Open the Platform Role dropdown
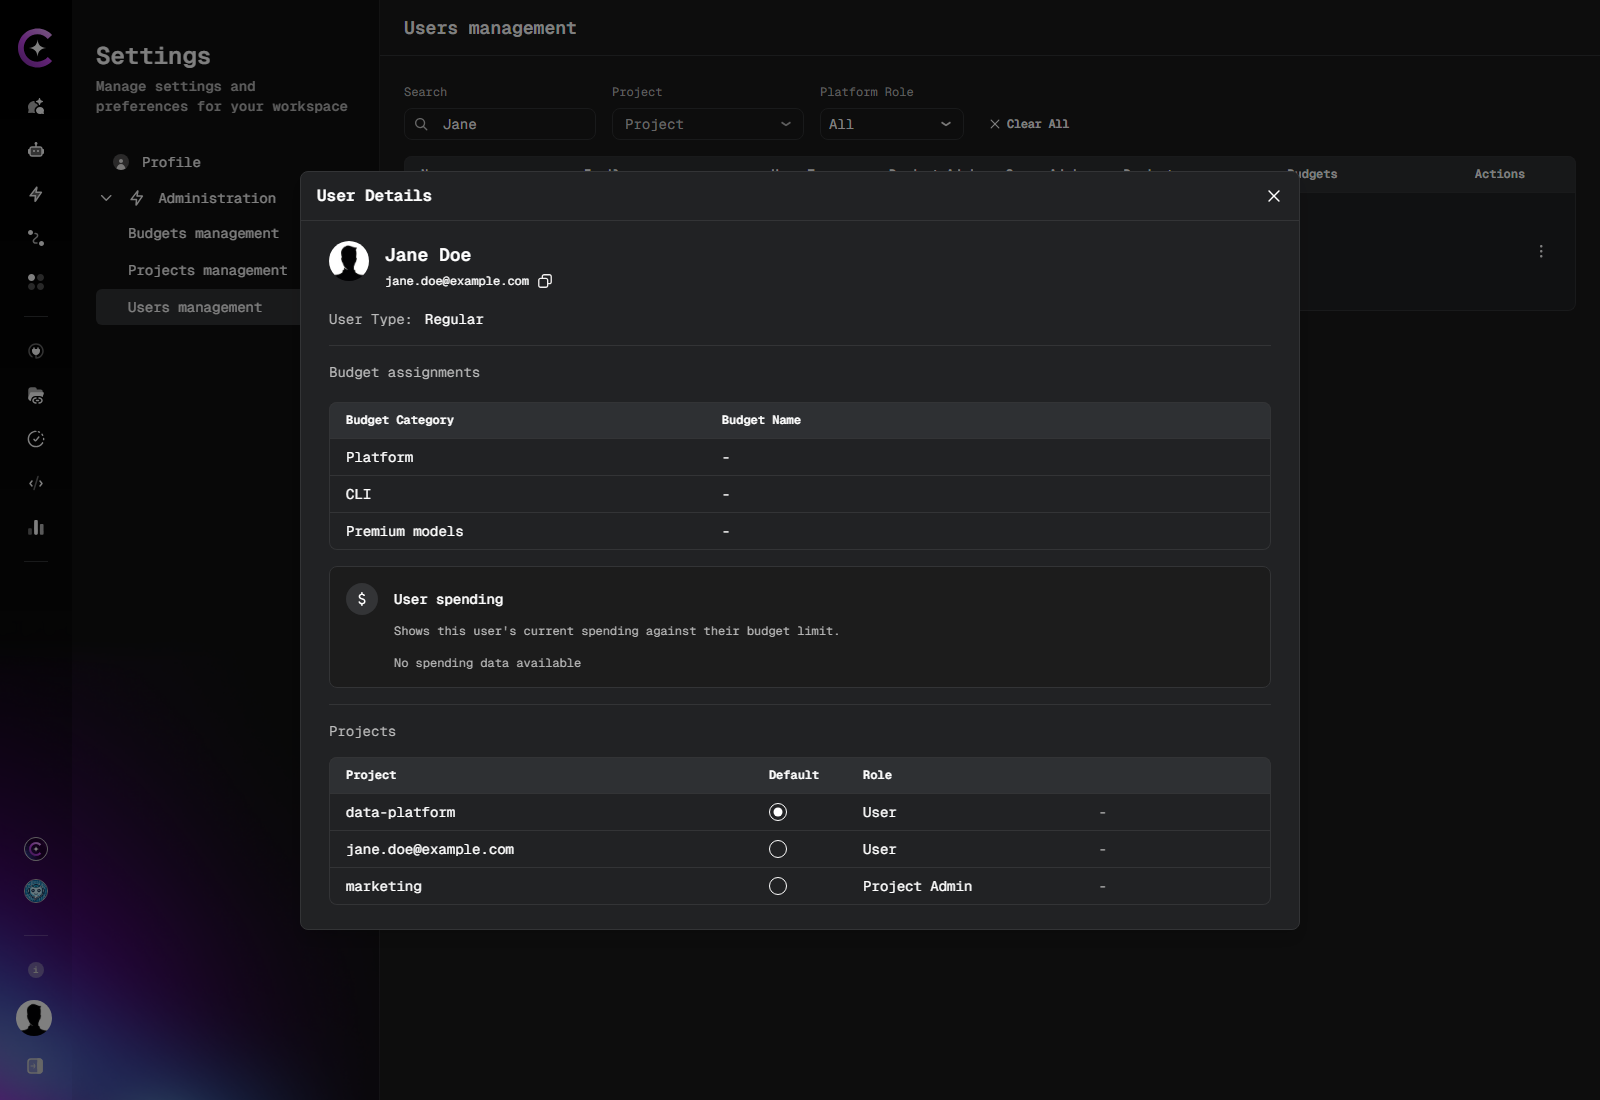 pyautogui.click(x=892, y=124)
